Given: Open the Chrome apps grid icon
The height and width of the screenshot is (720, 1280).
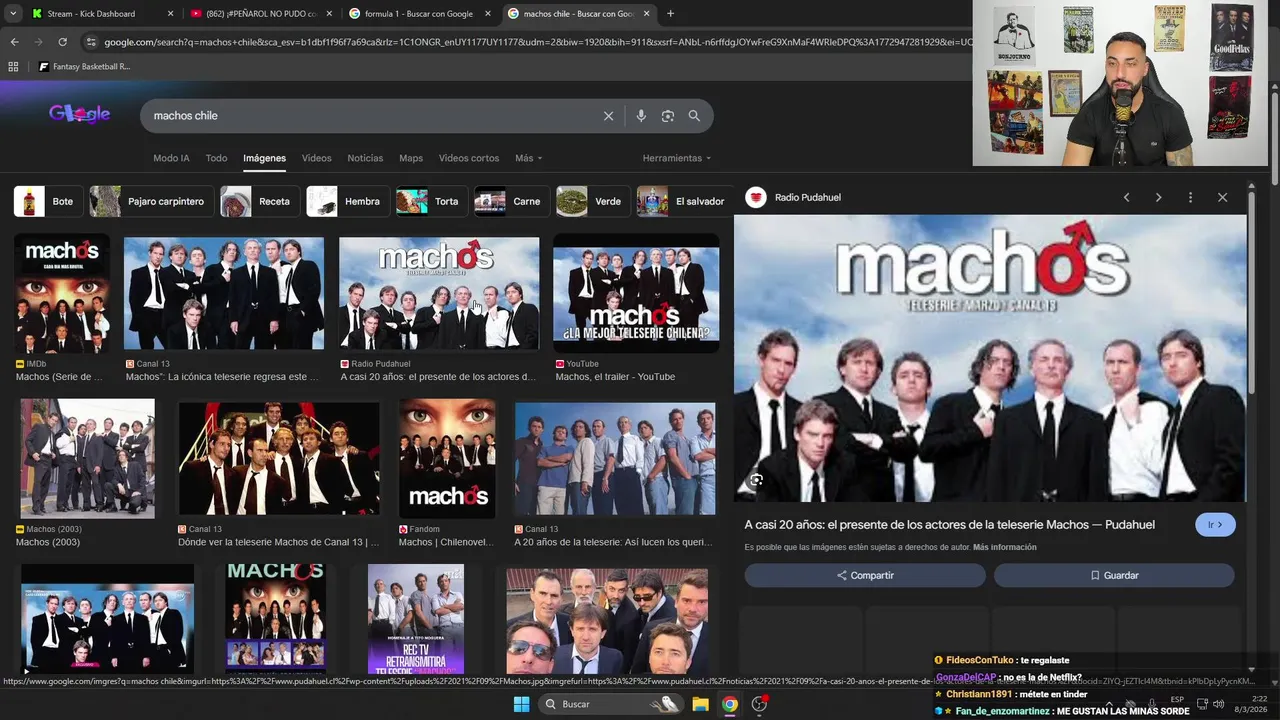Looking at the screenshot, I should 13,67.
